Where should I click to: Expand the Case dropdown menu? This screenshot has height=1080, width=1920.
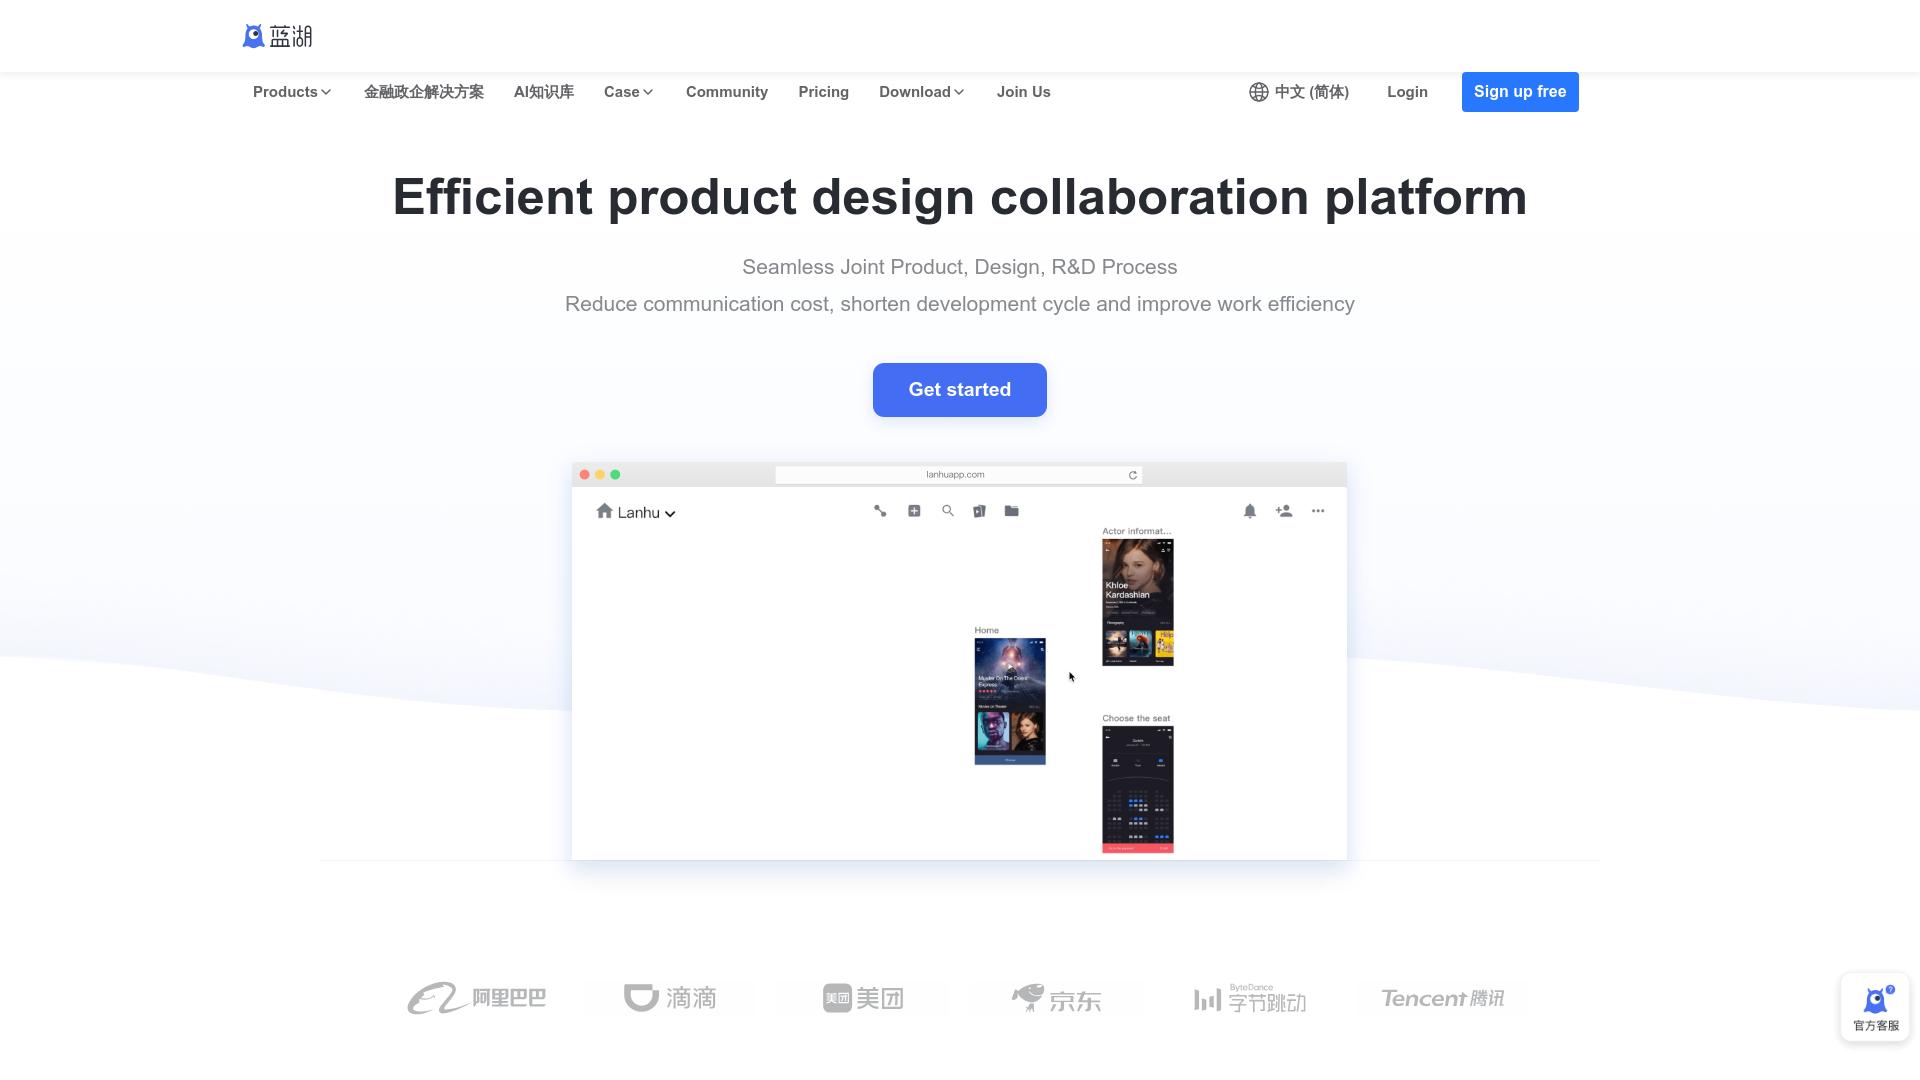click(x=629, y=91)
